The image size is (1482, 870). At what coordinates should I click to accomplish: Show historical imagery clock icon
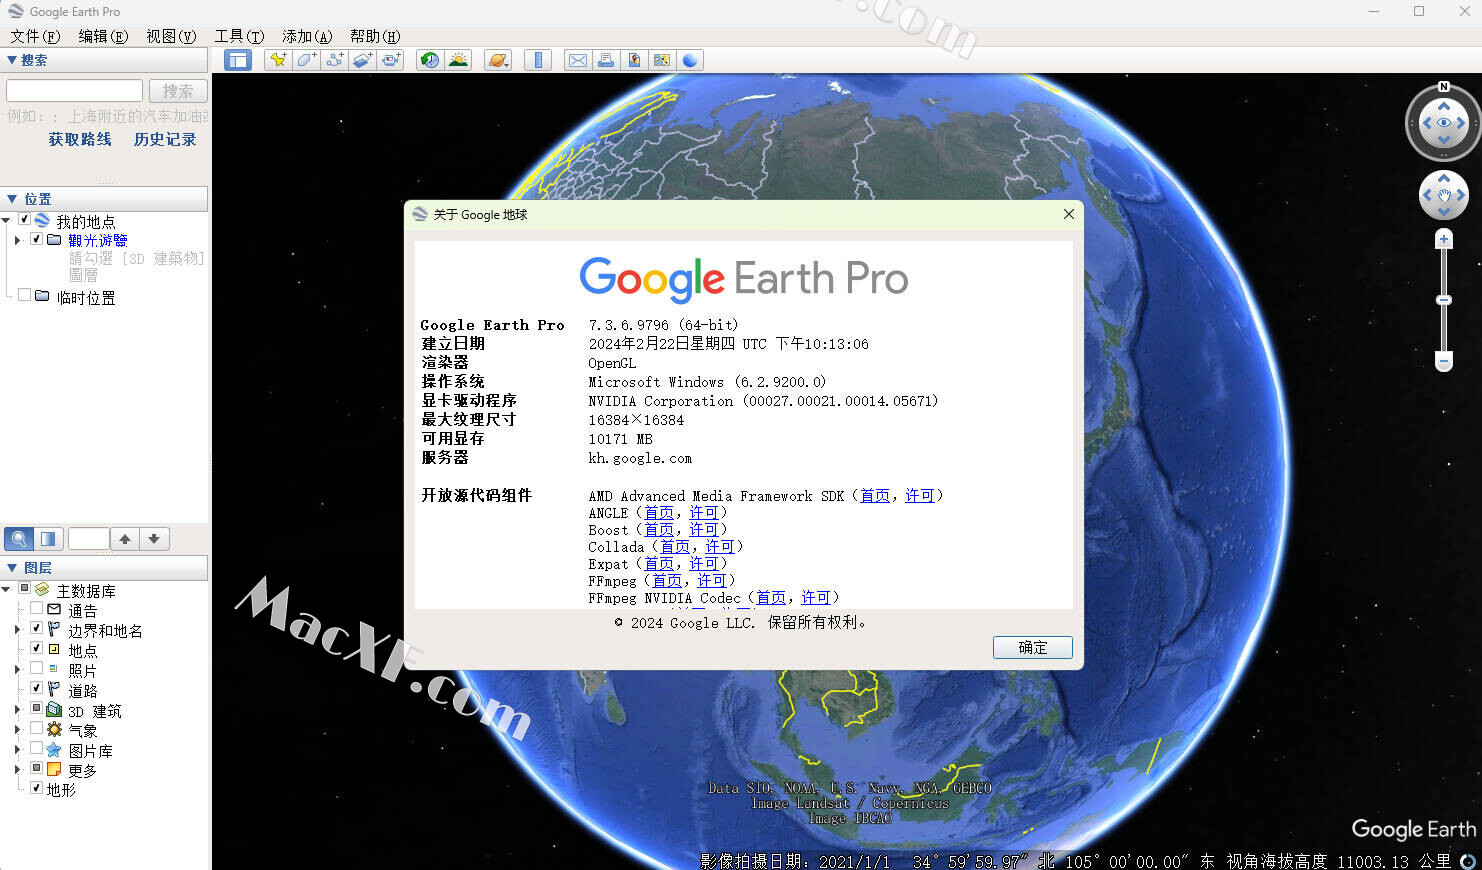pos(430,60)
